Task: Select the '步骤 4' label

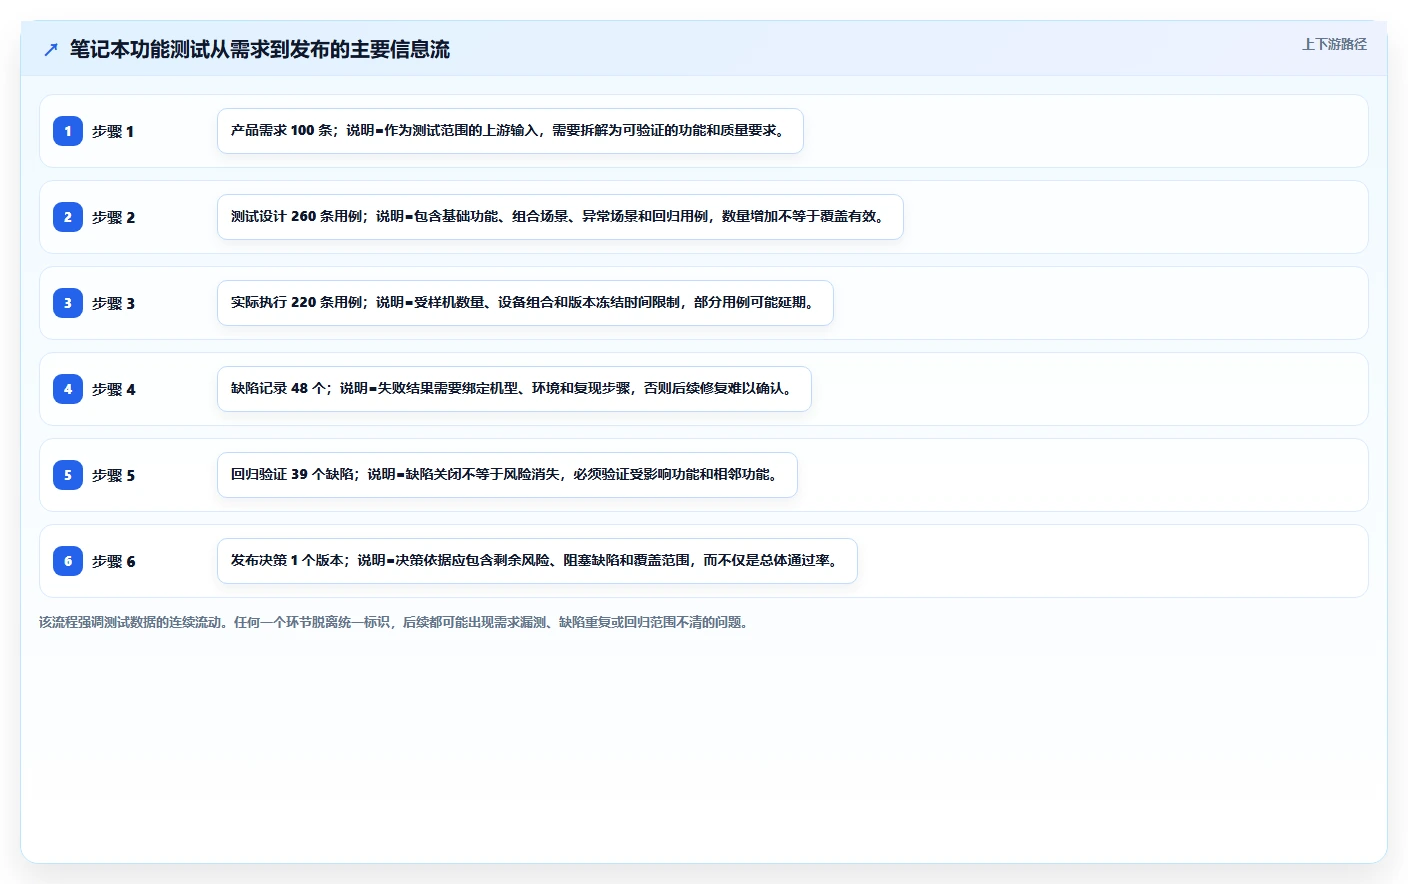Action: [x=113, y=389]
